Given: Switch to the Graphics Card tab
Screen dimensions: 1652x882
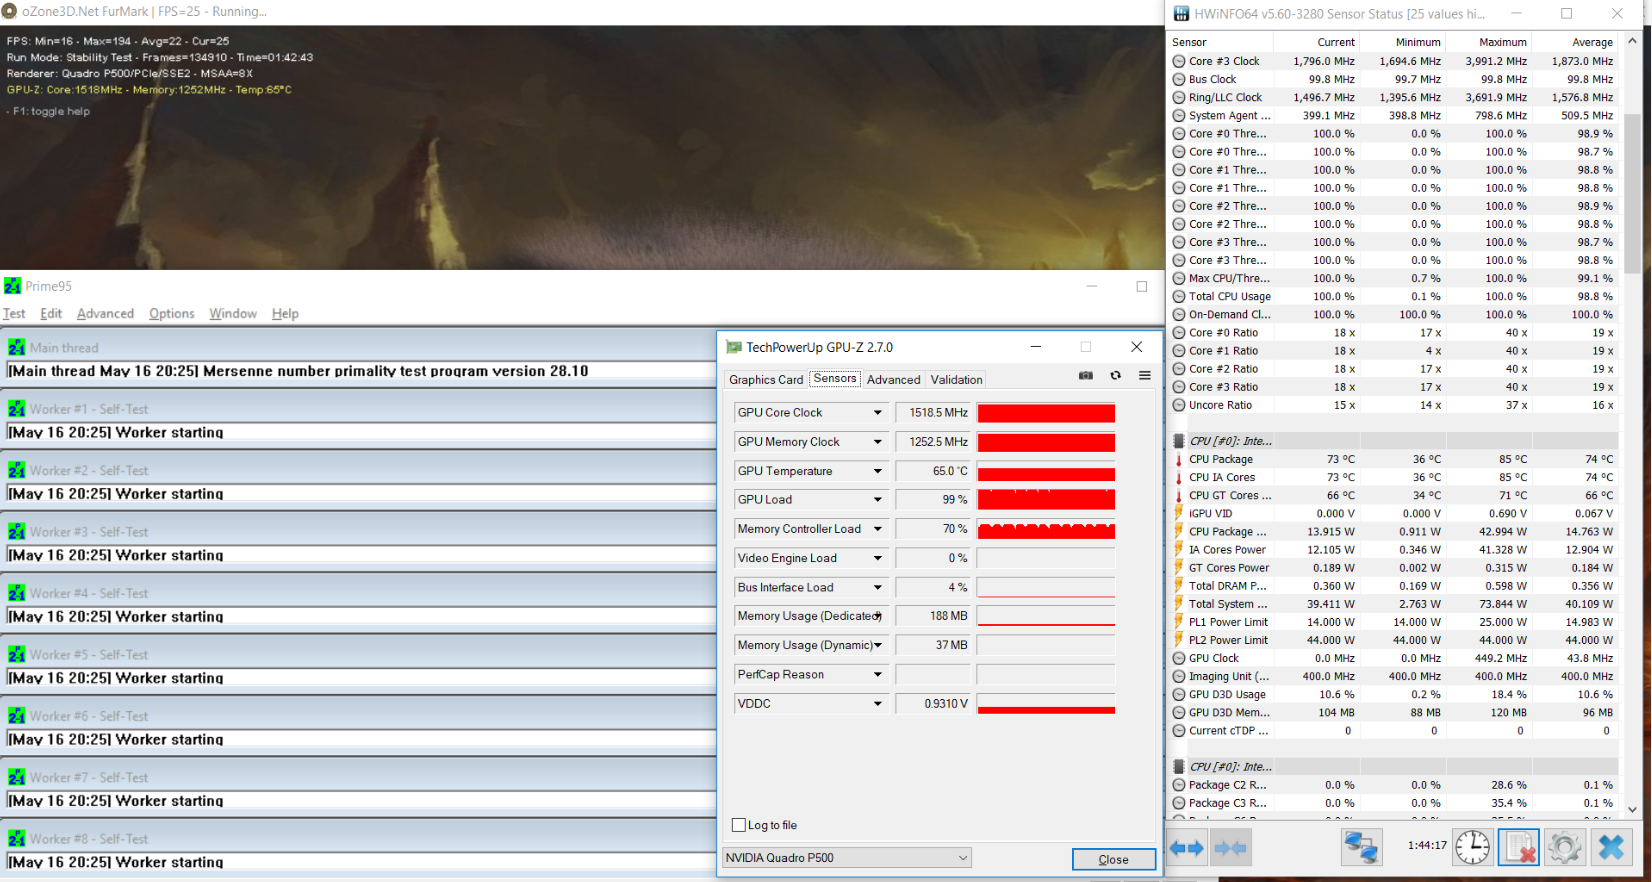Looking at the screenshot, I should click(x=765, y=380).
